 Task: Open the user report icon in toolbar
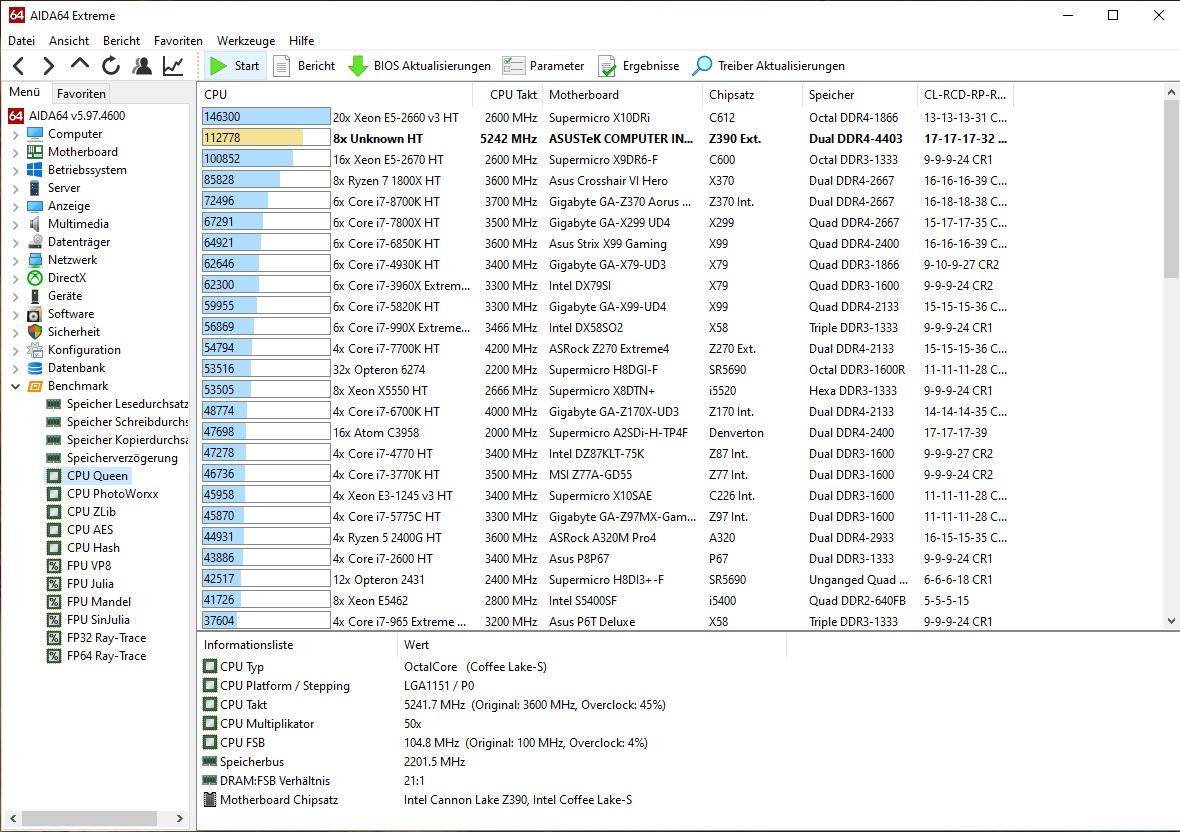pyautogui.click(x=141, y=66)
